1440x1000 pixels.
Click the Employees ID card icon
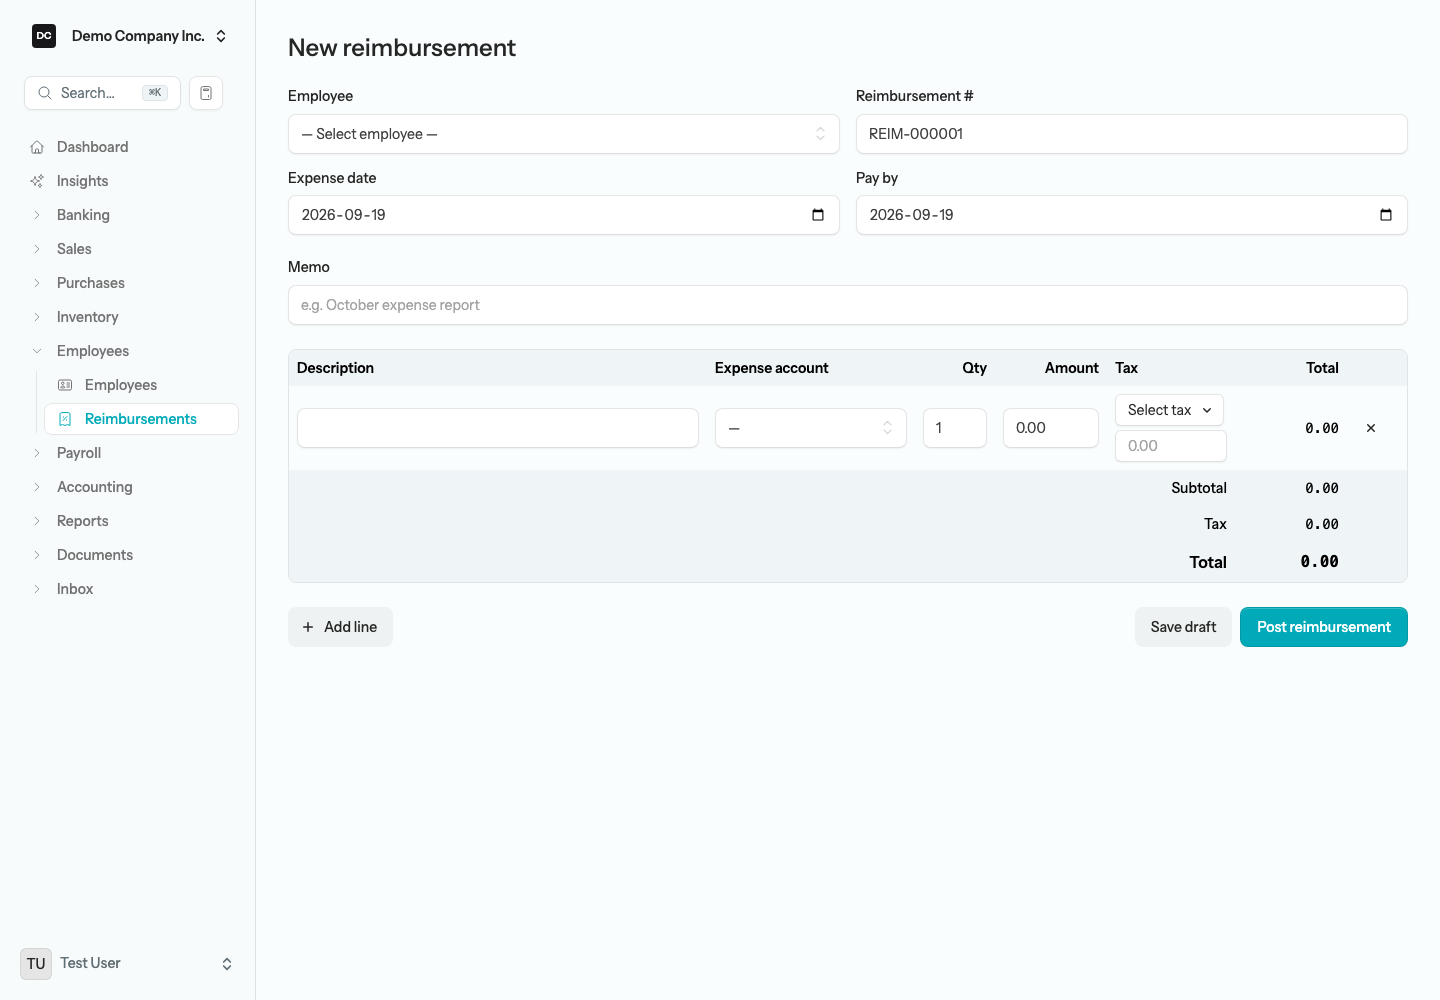click(x=65, y=385)
